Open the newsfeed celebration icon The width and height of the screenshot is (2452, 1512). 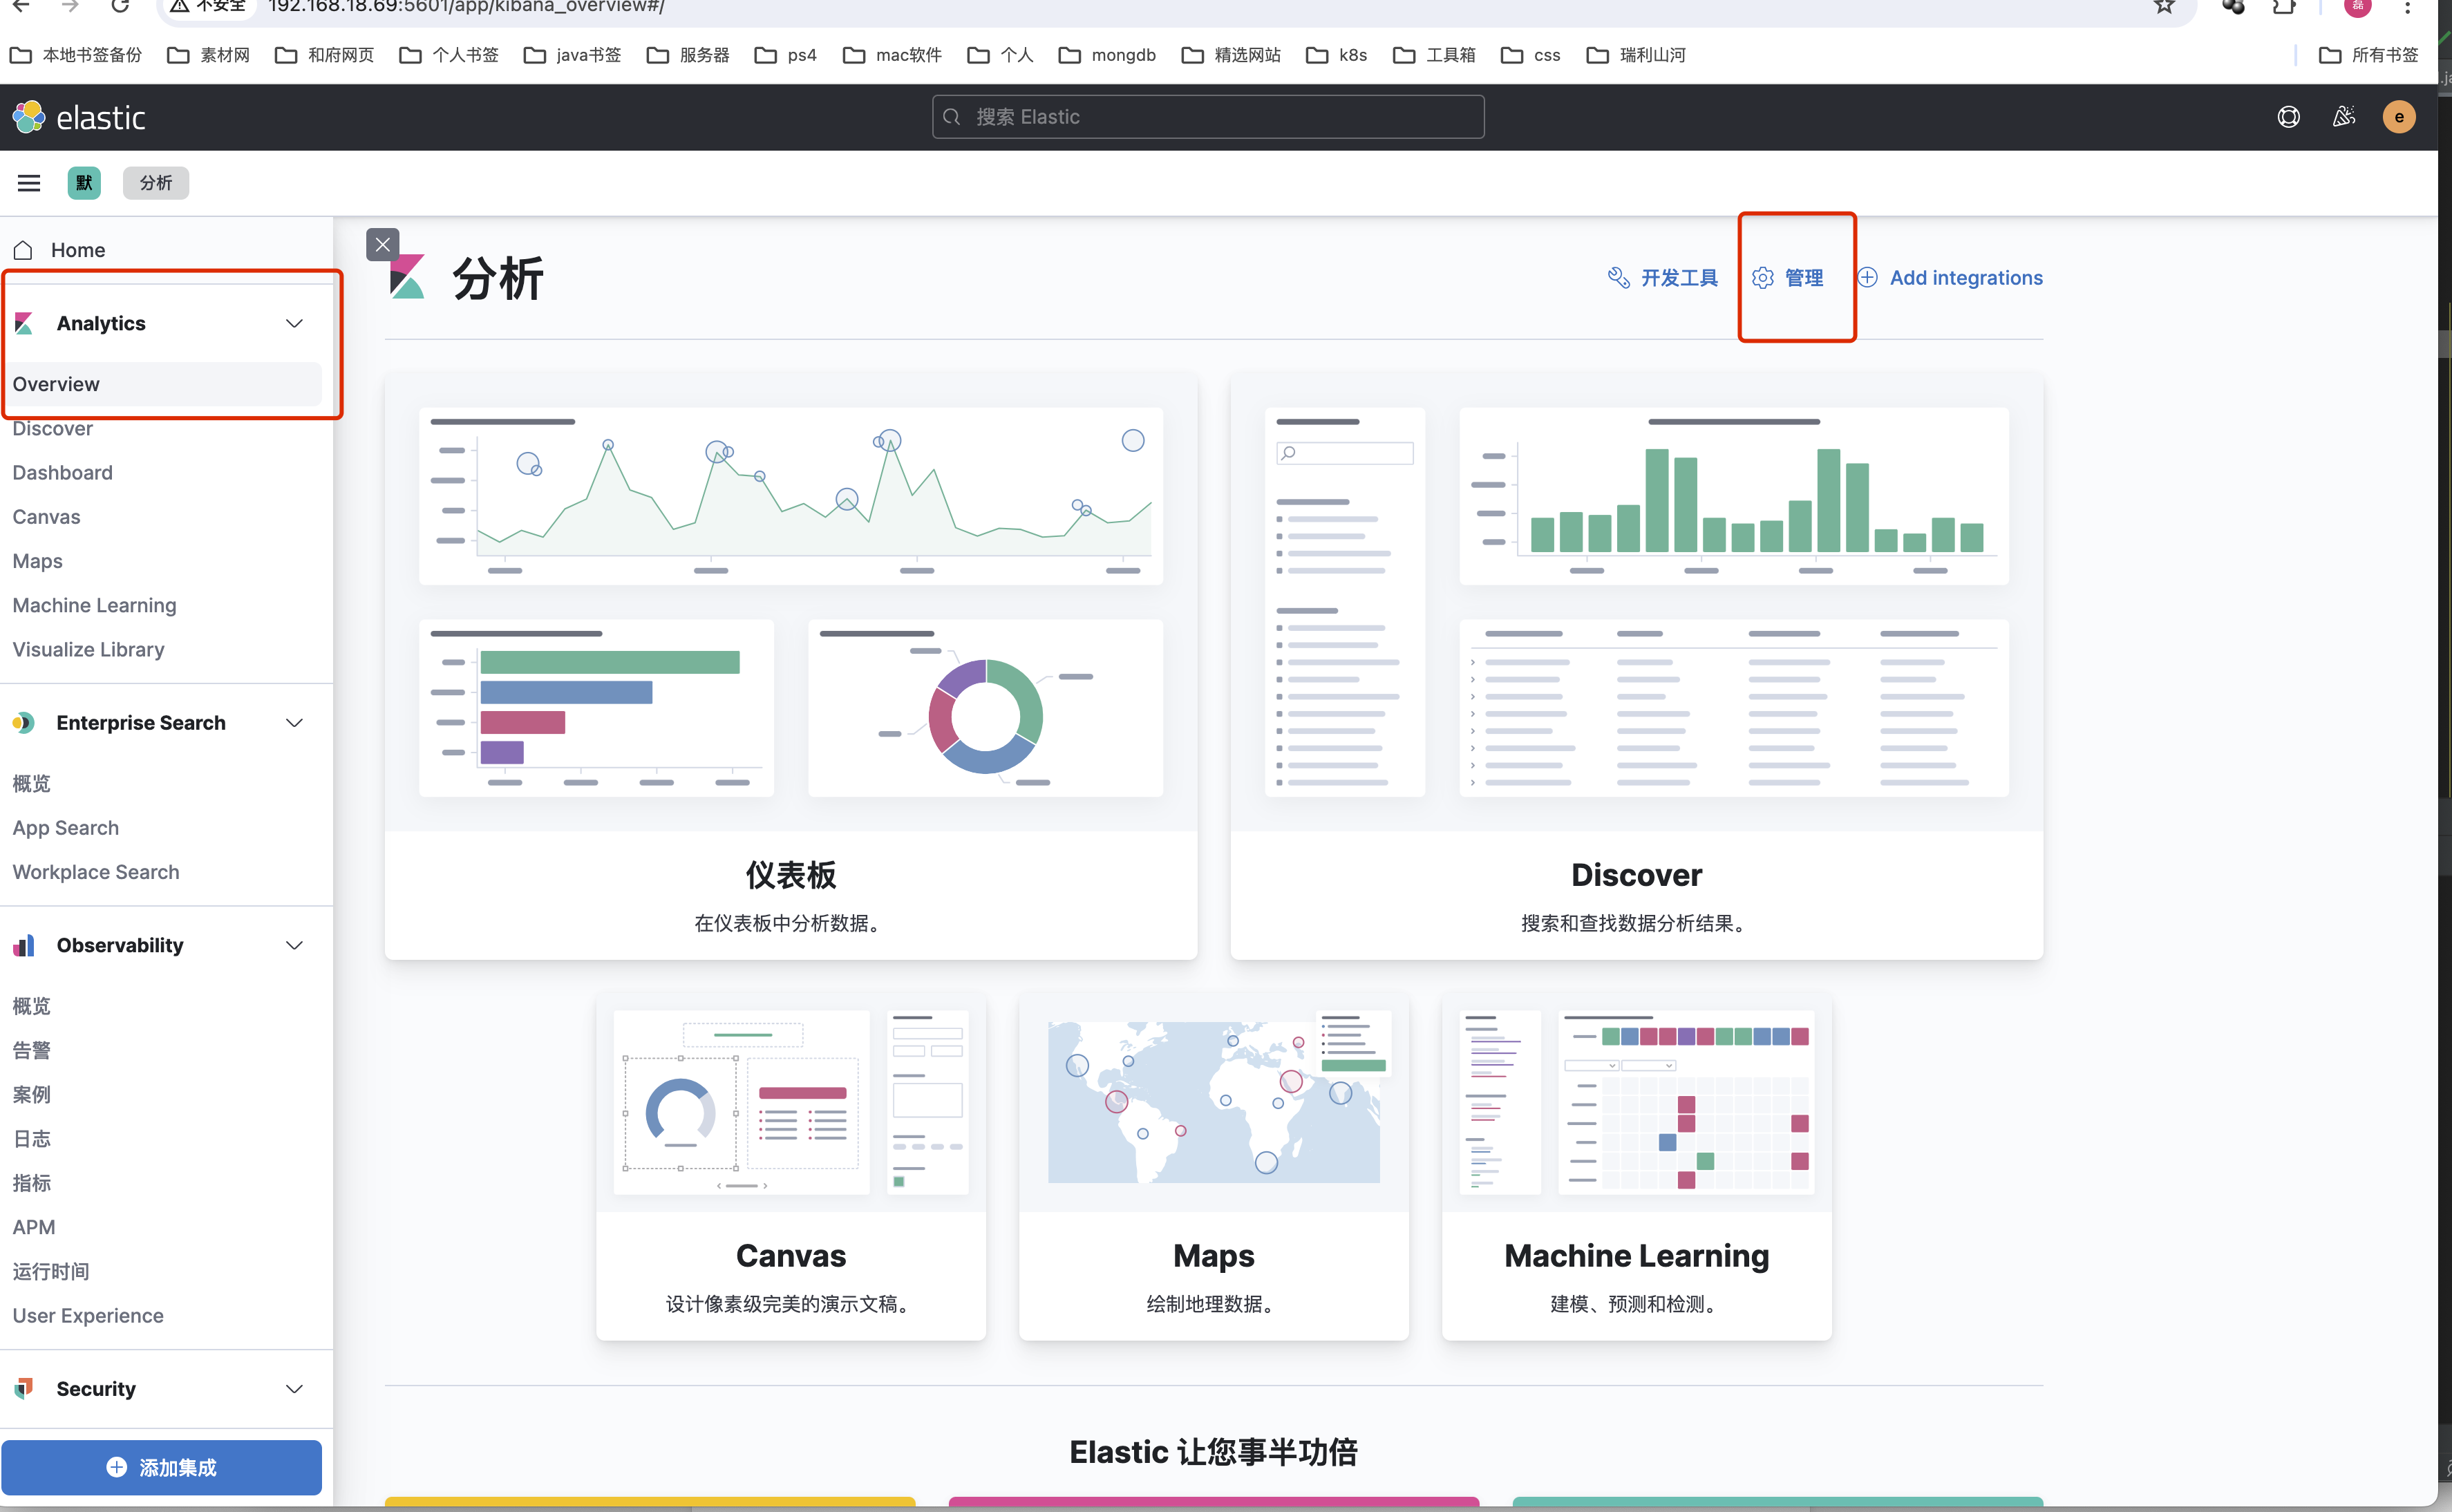pos(2343,117)
